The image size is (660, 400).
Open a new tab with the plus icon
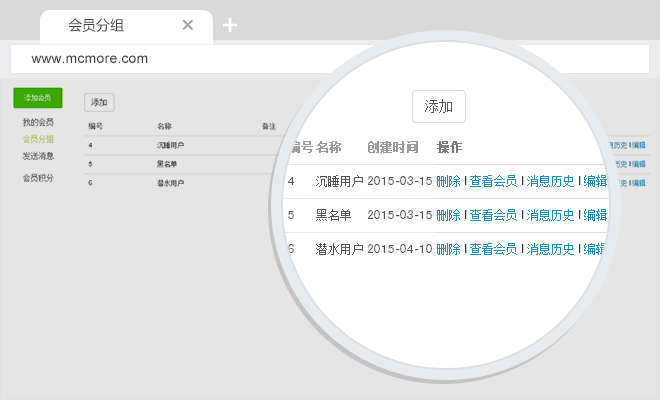coord(230,25)
